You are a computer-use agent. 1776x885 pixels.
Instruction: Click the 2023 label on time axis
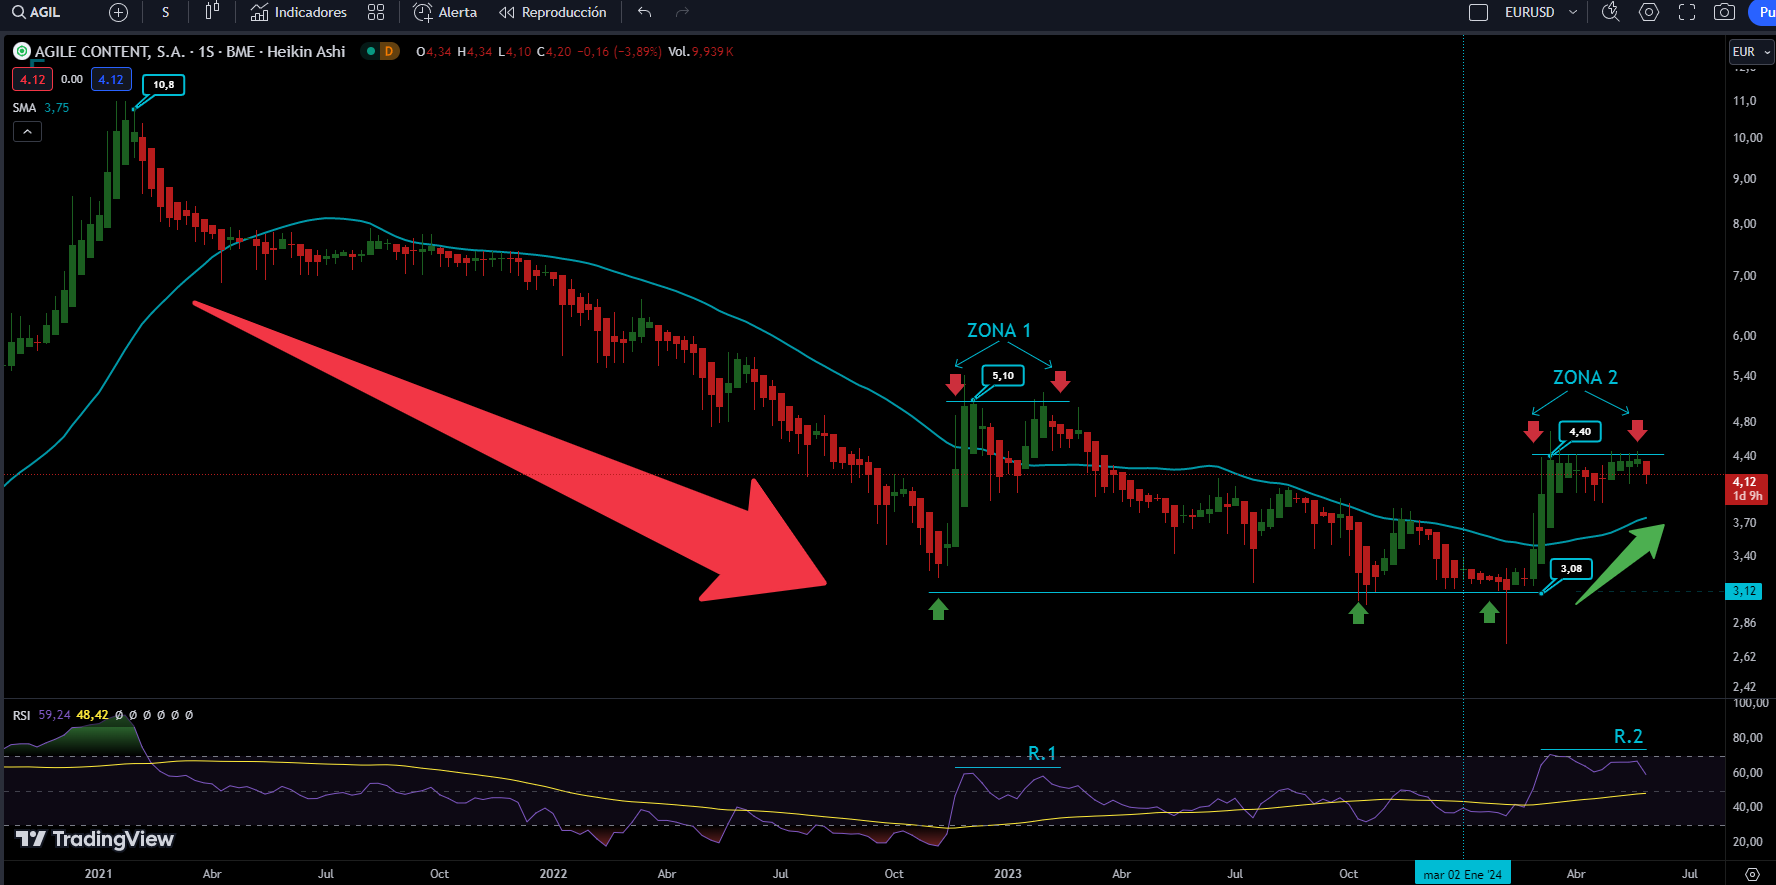tap(1008, 874)
